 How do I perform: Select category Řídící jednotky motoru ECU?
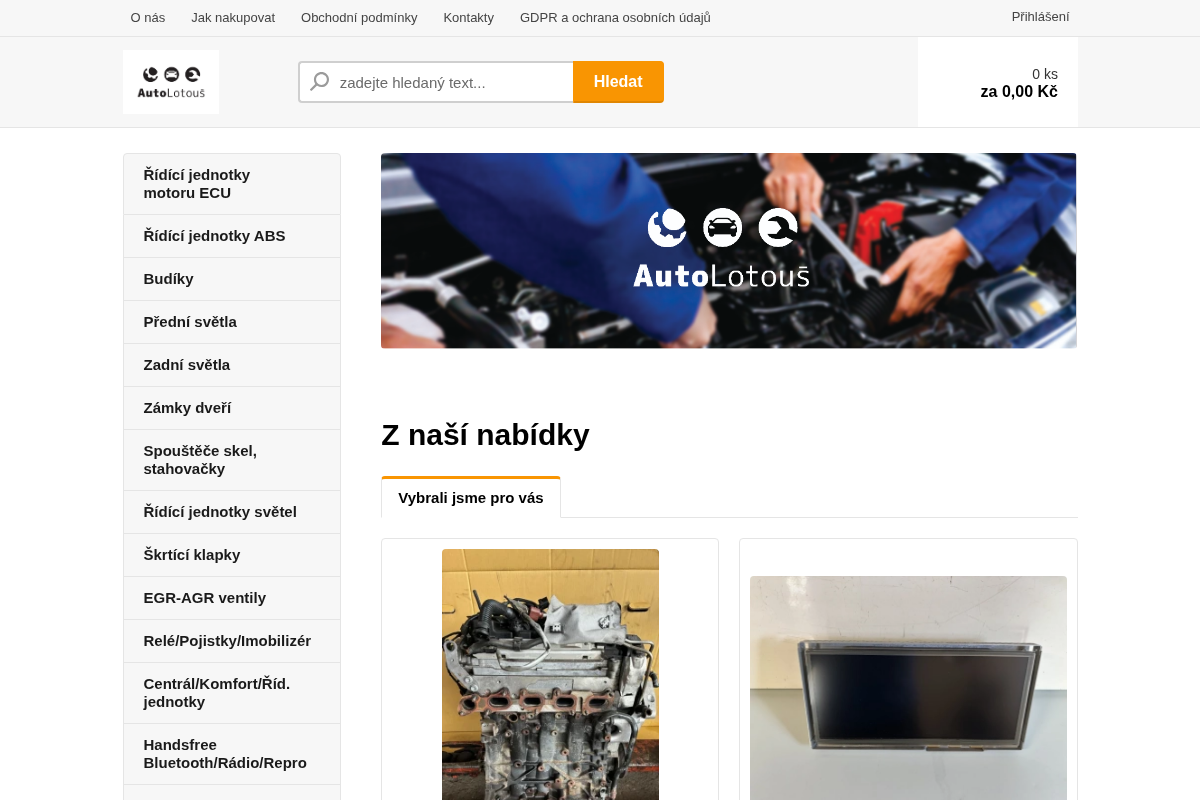click(x=232, y=184)
